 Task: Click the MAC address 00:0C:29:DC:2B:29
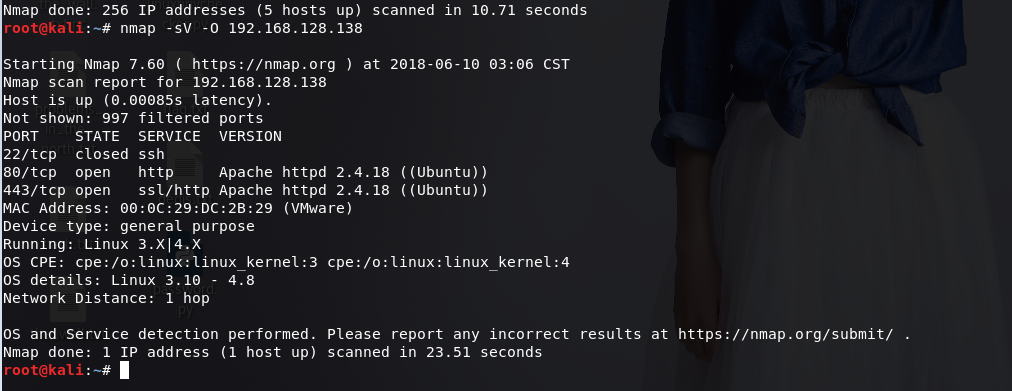(196, 208)
